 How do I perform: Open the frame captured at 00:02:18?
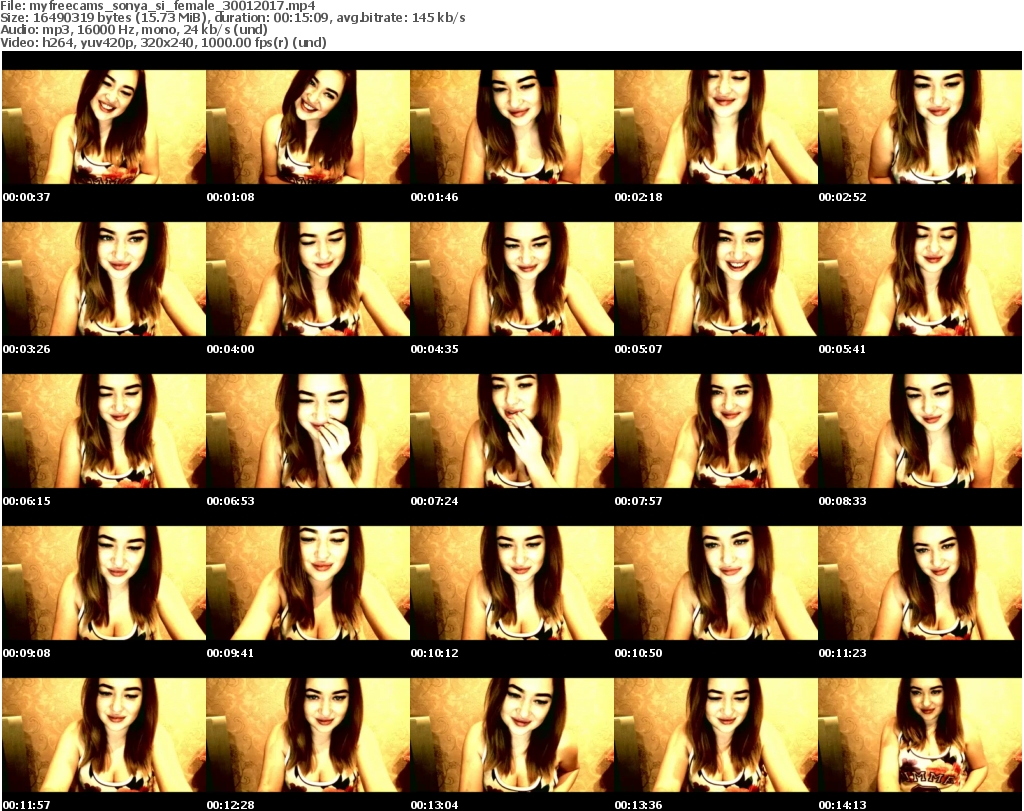(716, 127)
